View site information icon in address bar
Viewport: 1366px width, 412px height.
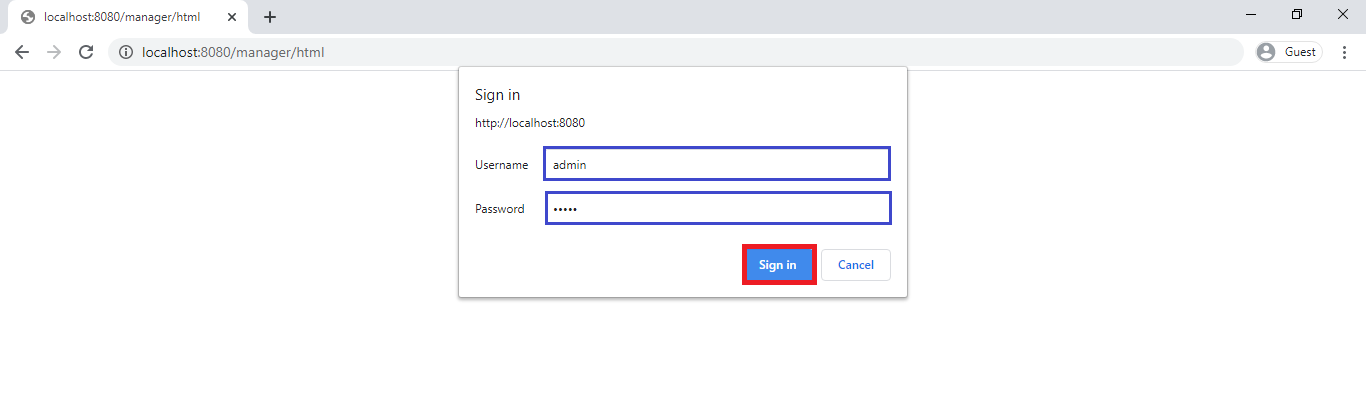(126, 52)
